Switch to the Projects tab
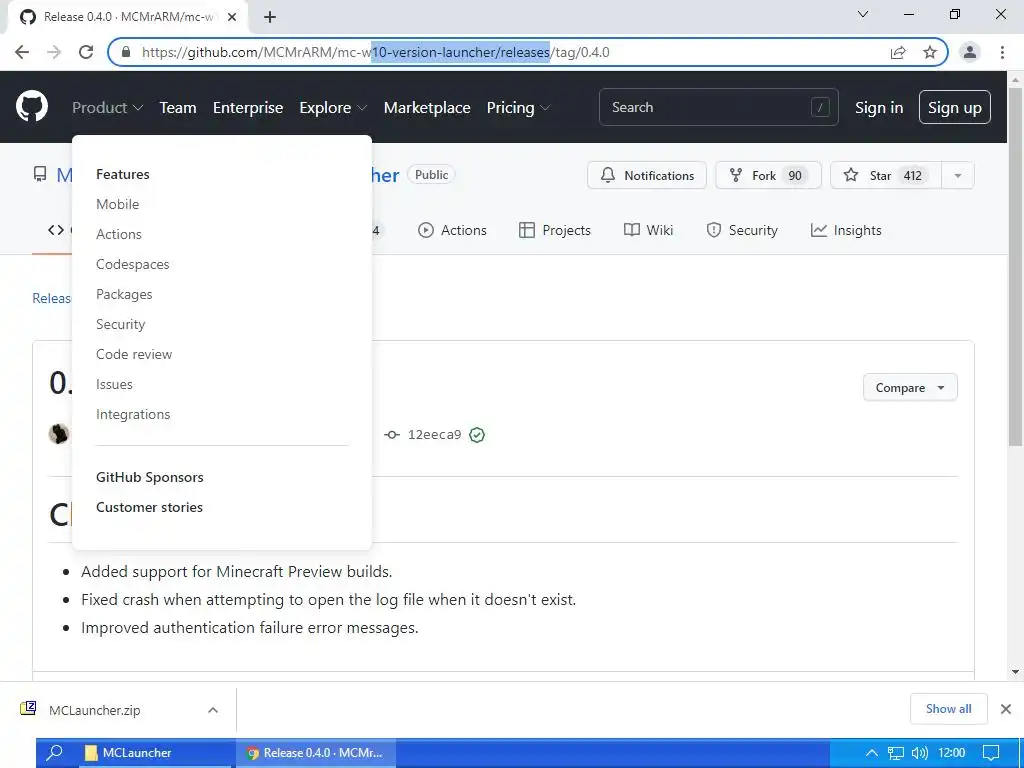Screen dimensions: 1024x768 pyautogui.click(x=554, y=230)
